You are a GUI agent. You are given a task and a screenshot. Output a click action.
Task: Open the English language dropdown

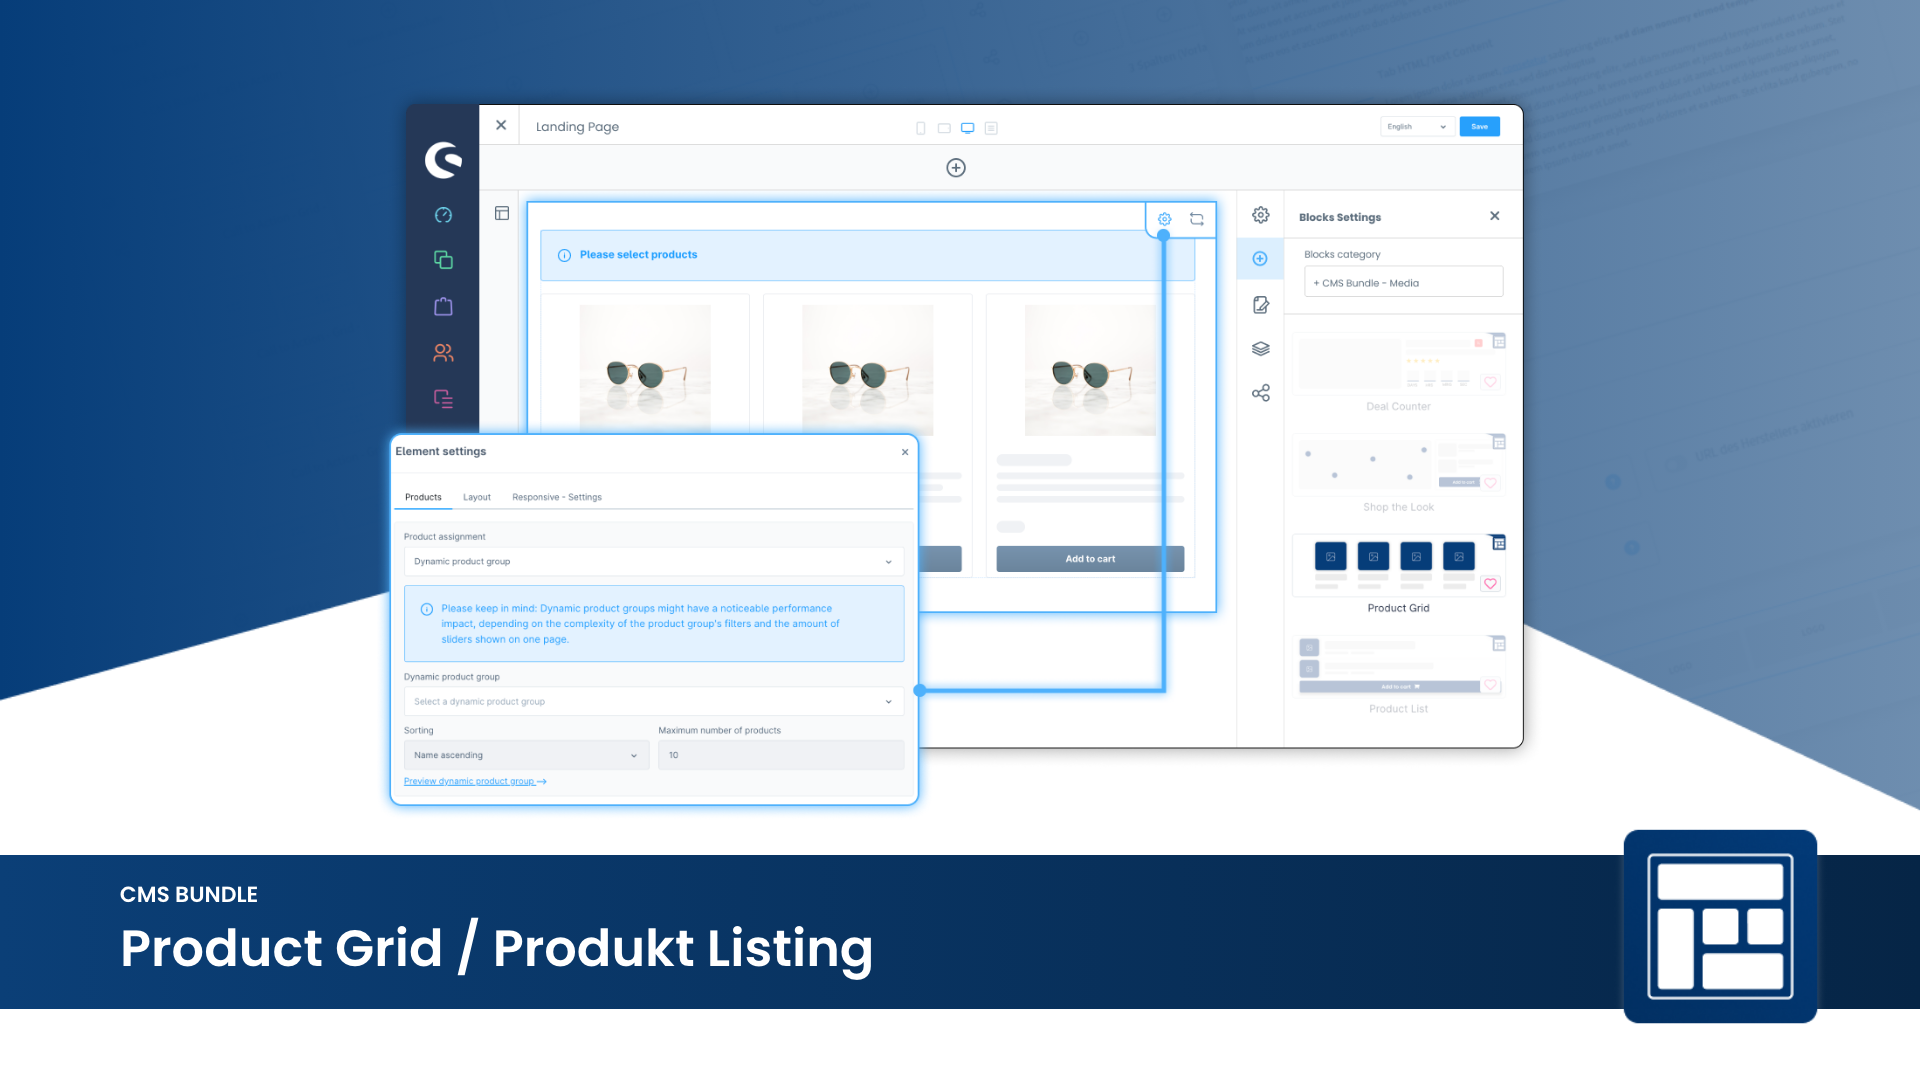(x=1417, y=127)
